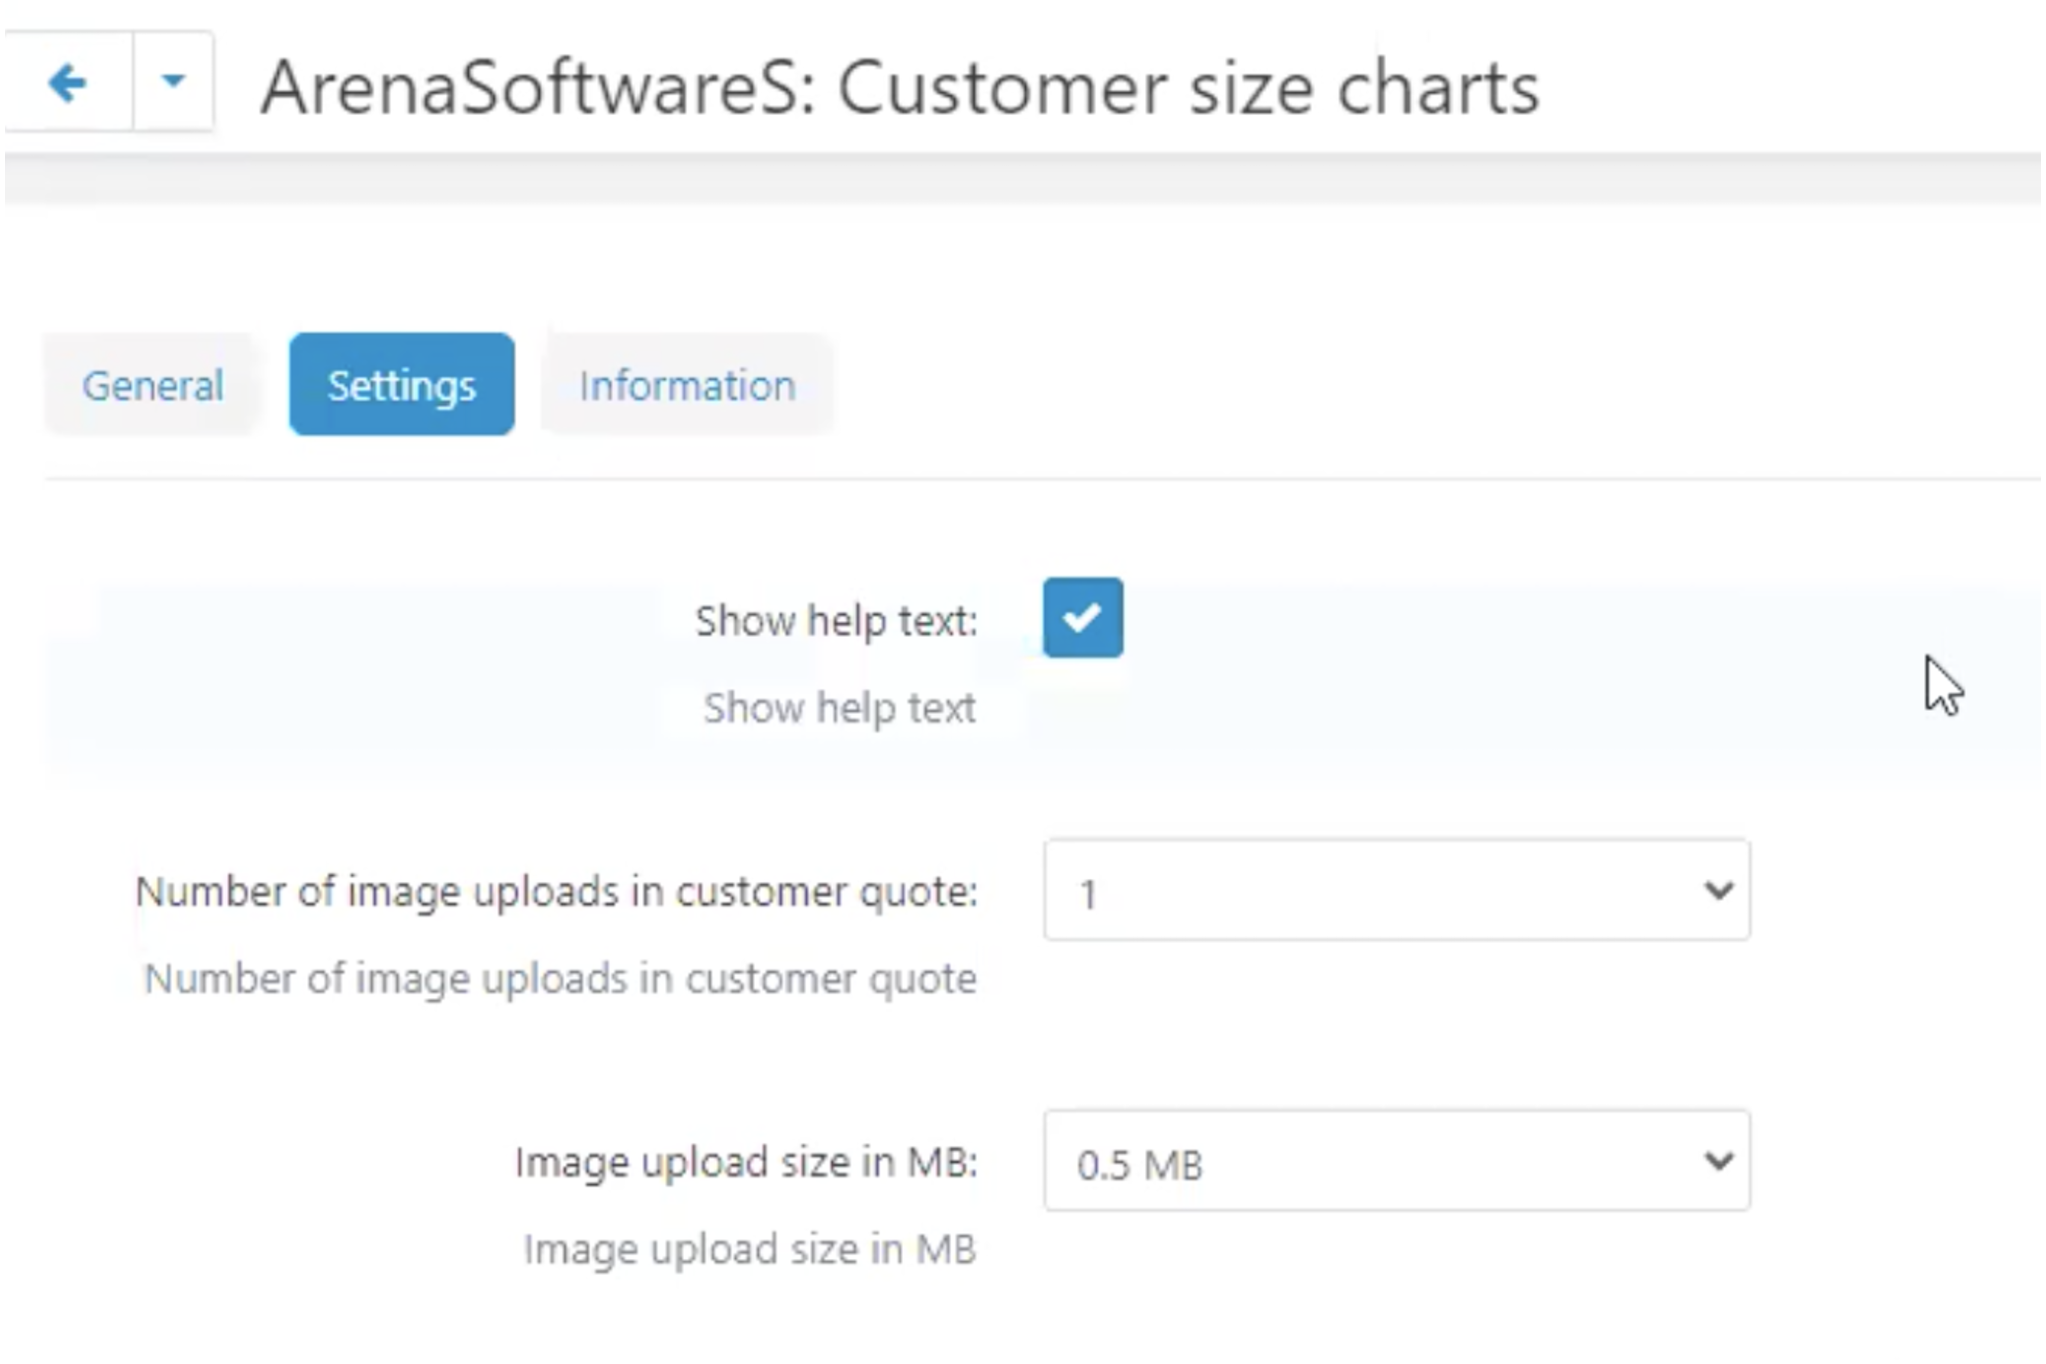Open Number of image uploads dropdown
Image resolution: width=2046 pixels, height=1364 pixels.
(1397, 890)
